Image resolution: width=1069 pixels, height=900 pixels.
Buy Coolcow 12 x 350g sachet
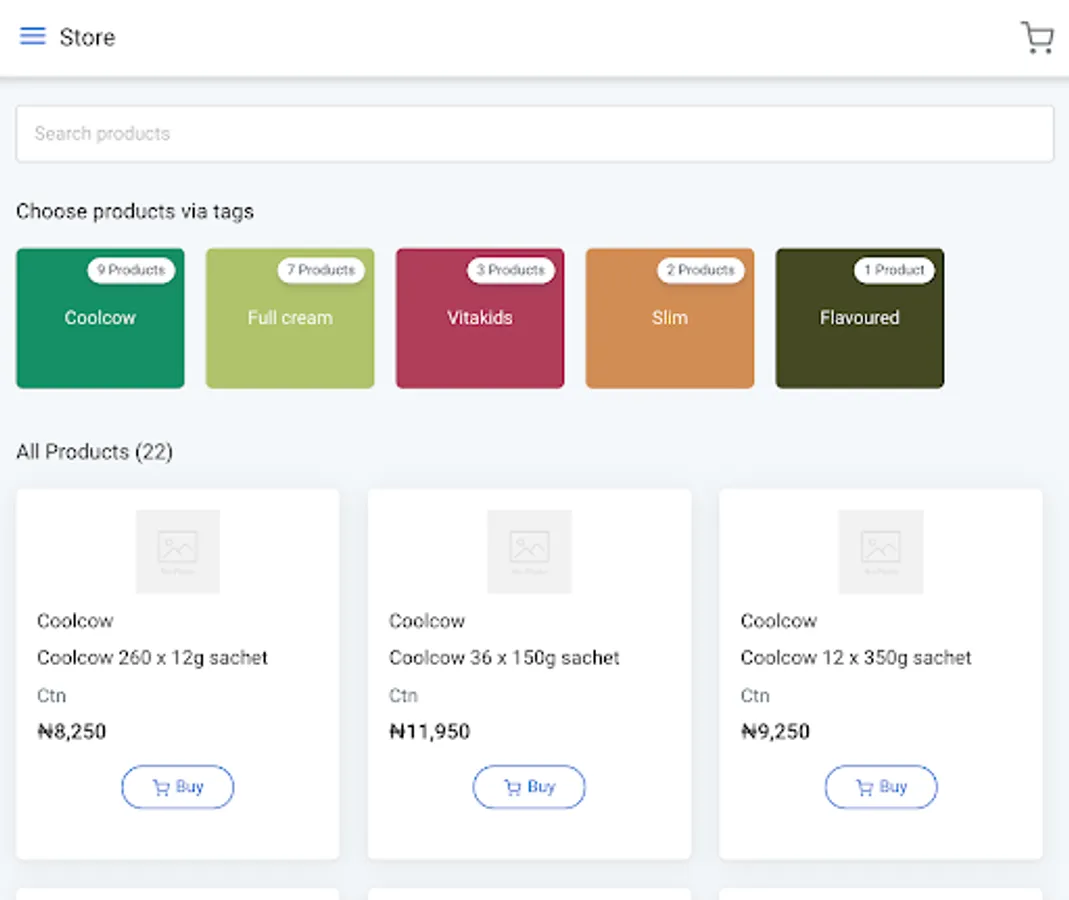click(881, 787)
